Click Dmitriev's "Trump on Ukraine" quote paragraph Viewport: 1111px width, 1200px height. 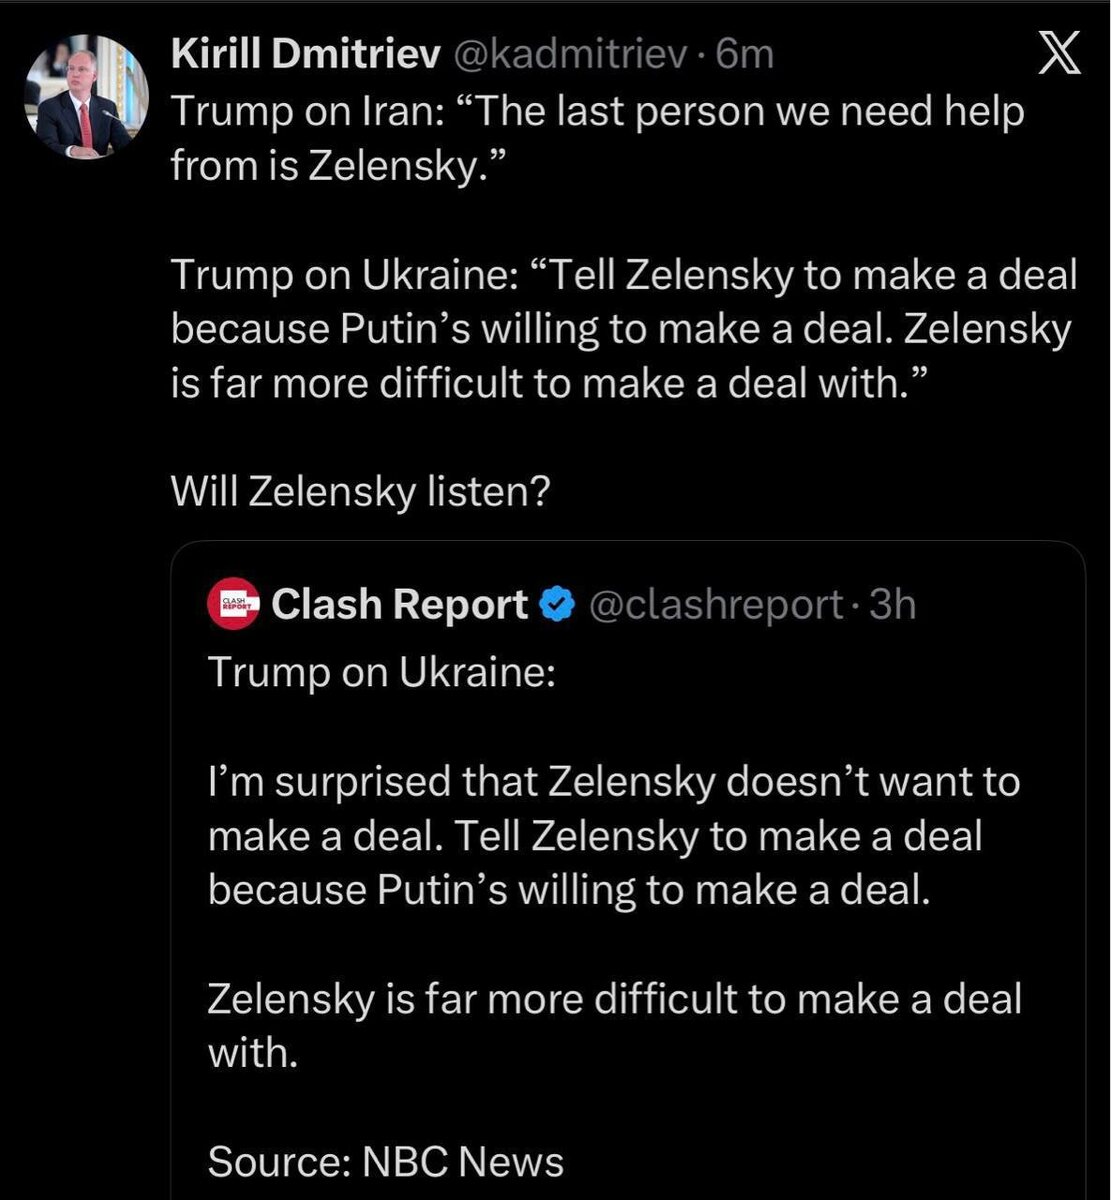pos(620,328)
